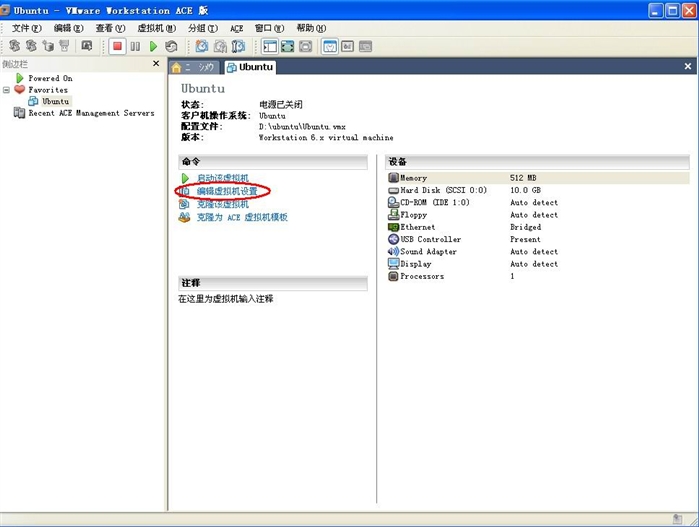The width and height of the screenshot is (699, 527).
Task: Click the Display monitor icon
Action: (x=393, y=264)
